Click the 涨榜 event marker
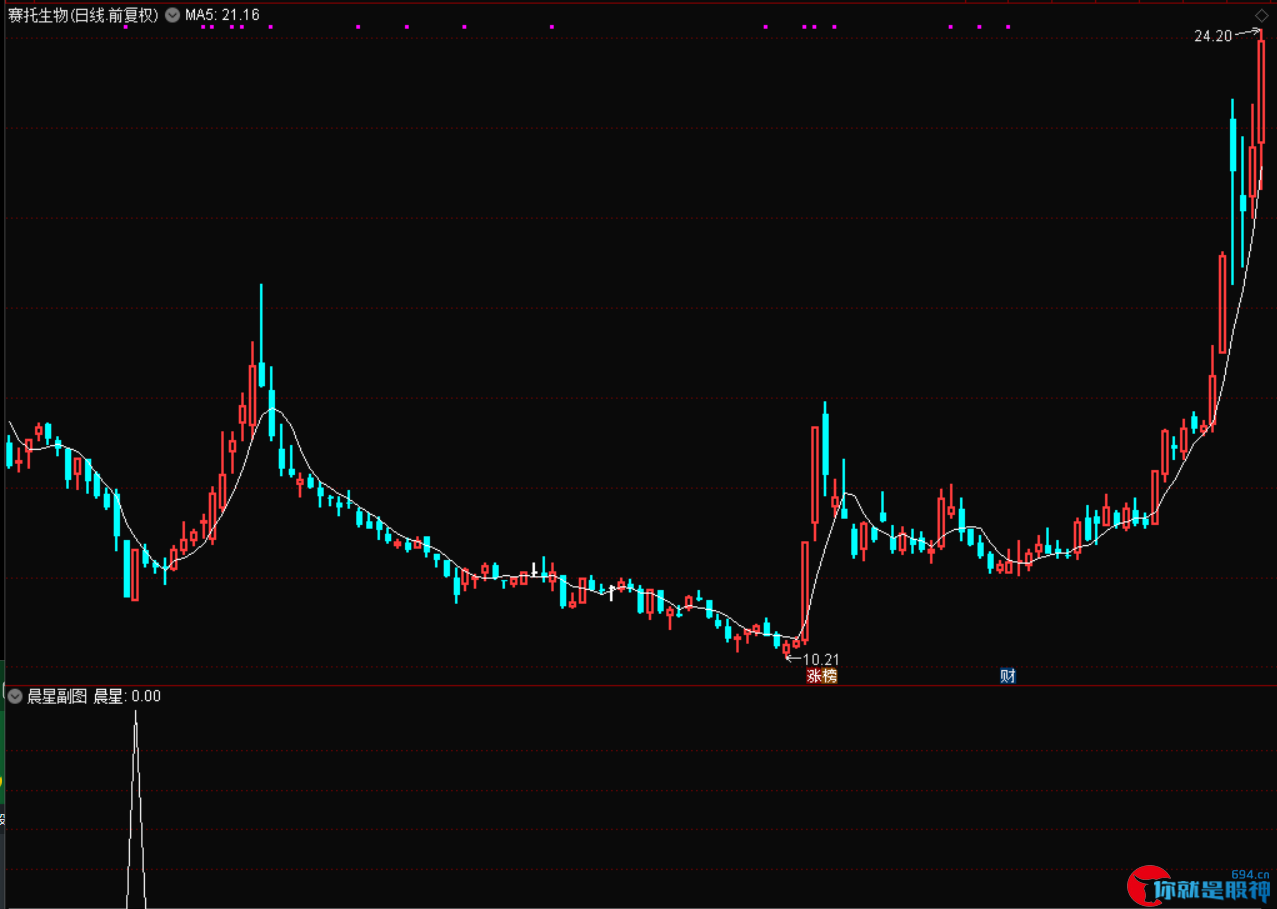The width and height of the screenshot is (1277, 909). pyautogui.click(x=821, y=676)
